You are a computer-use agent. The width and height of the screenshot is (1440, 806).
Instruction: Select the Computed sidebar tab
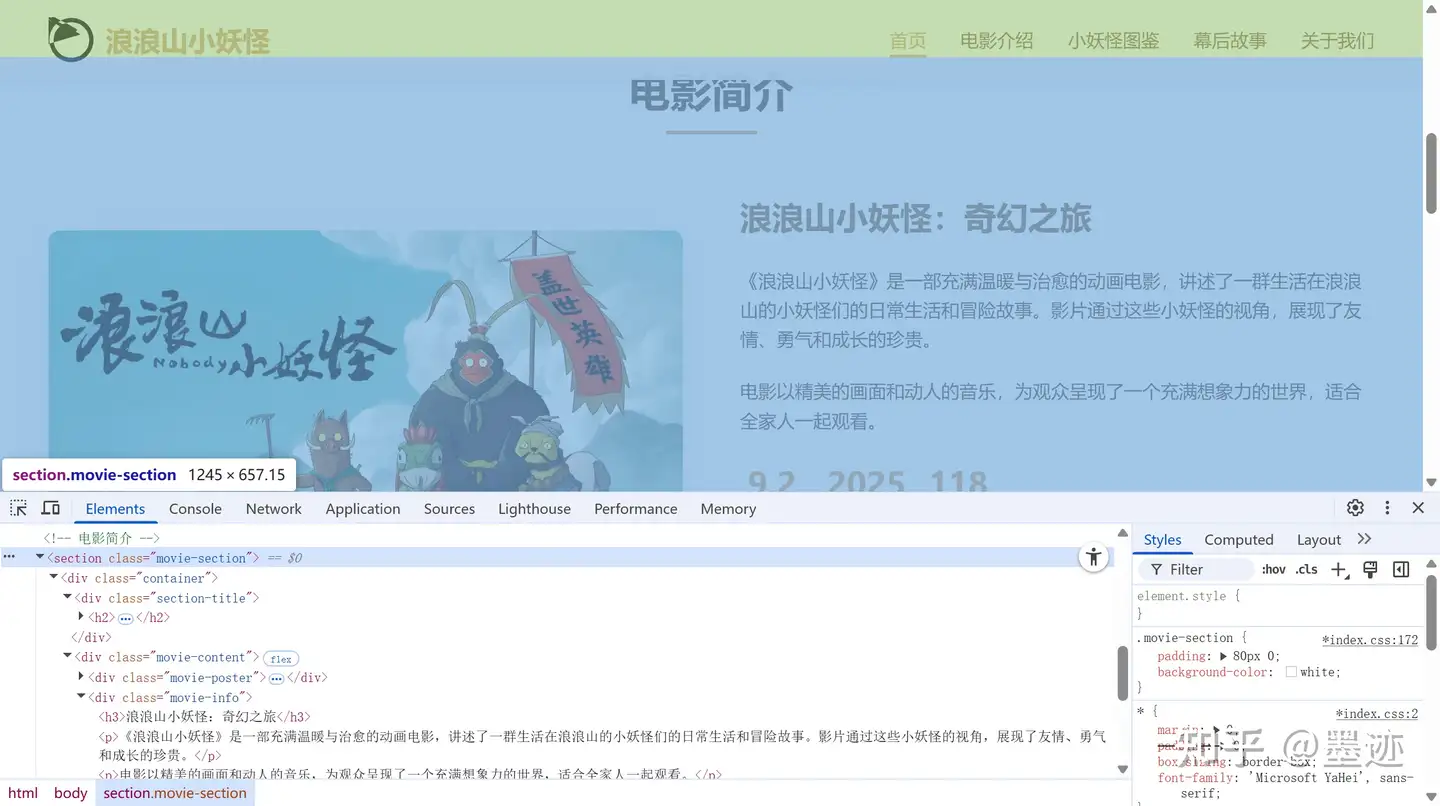(x=1238, y=539)
